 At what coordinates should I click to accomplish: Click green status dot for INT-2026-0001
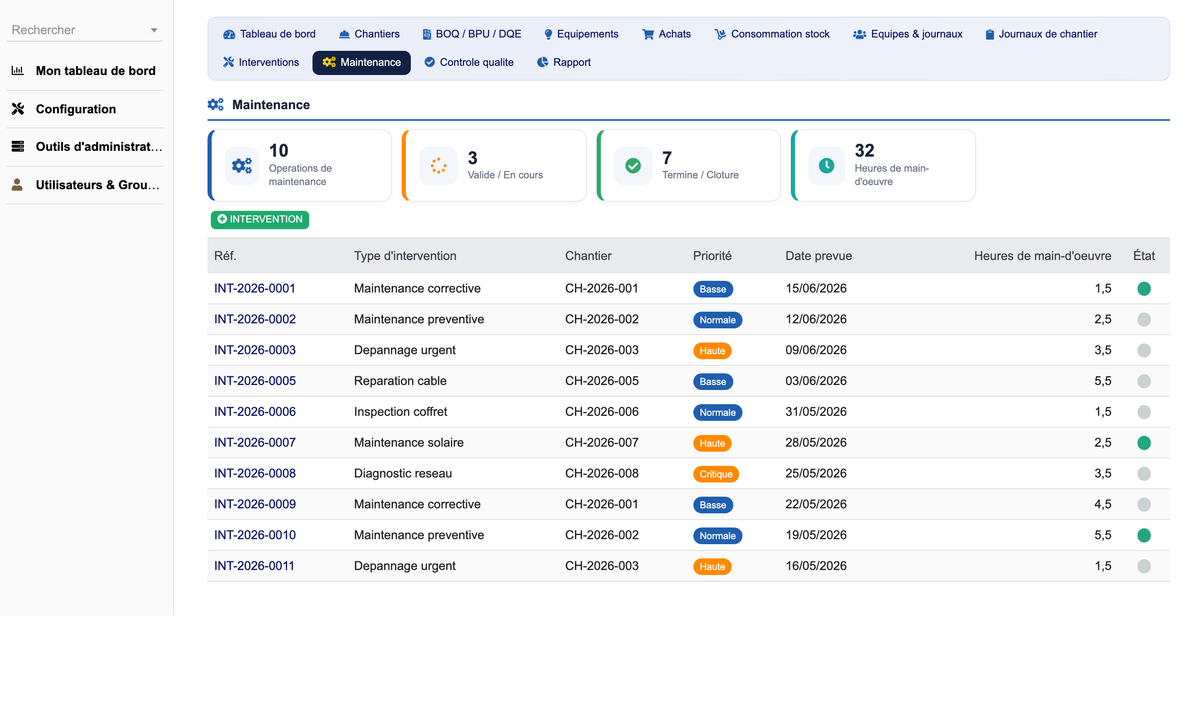pyautogui.click(x=1144, y=289)
